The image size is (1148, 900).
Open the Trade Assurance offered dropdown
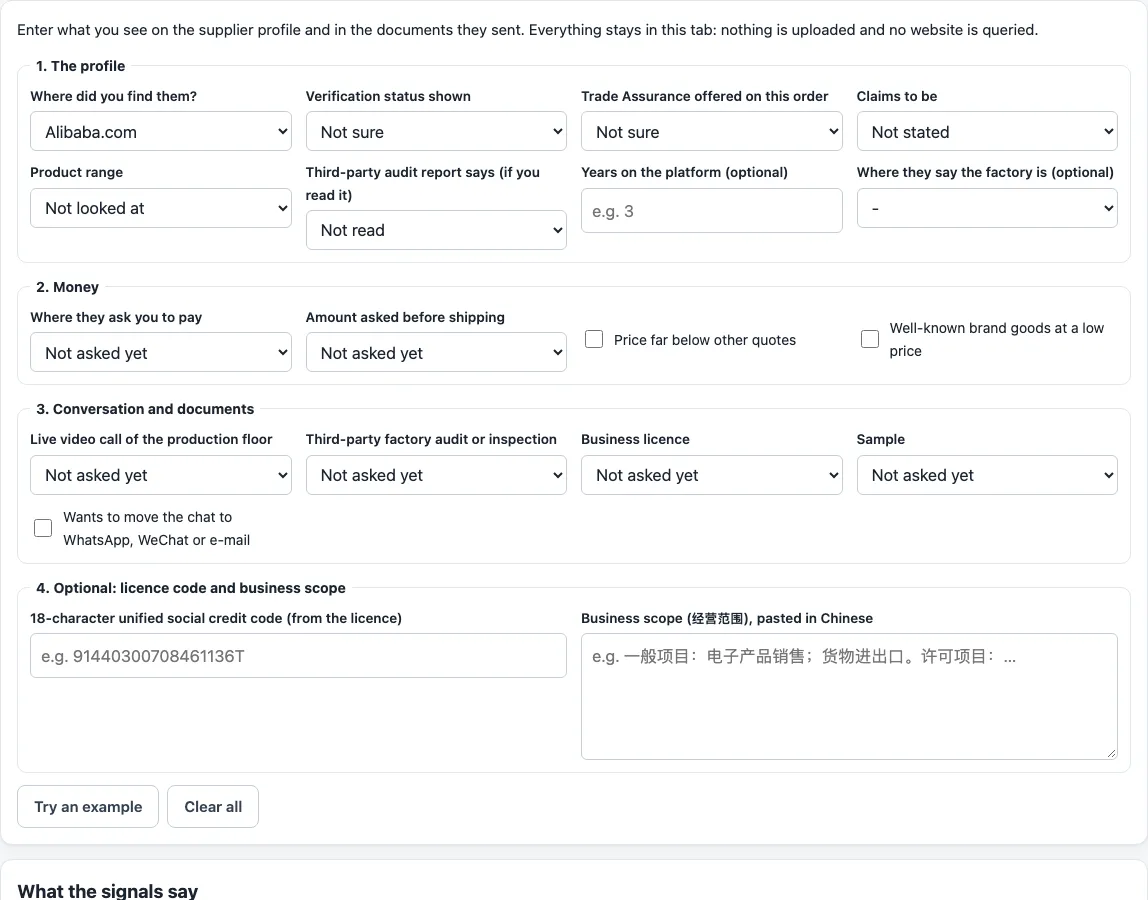[x=712, y=132]
